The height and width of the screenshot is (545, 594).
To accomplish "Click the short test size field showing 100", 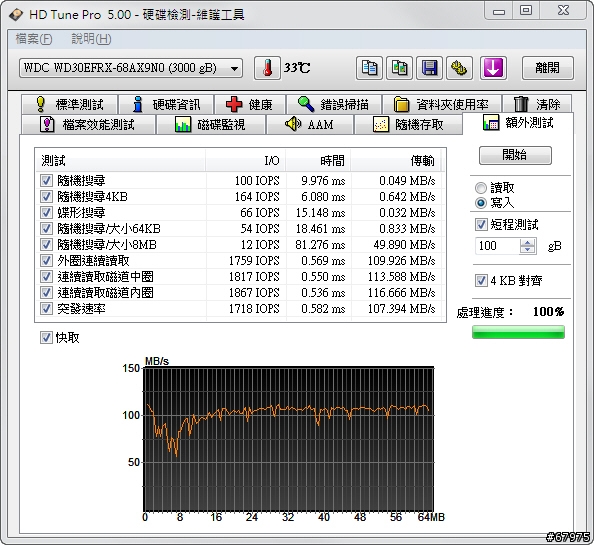I will [497, 246].
